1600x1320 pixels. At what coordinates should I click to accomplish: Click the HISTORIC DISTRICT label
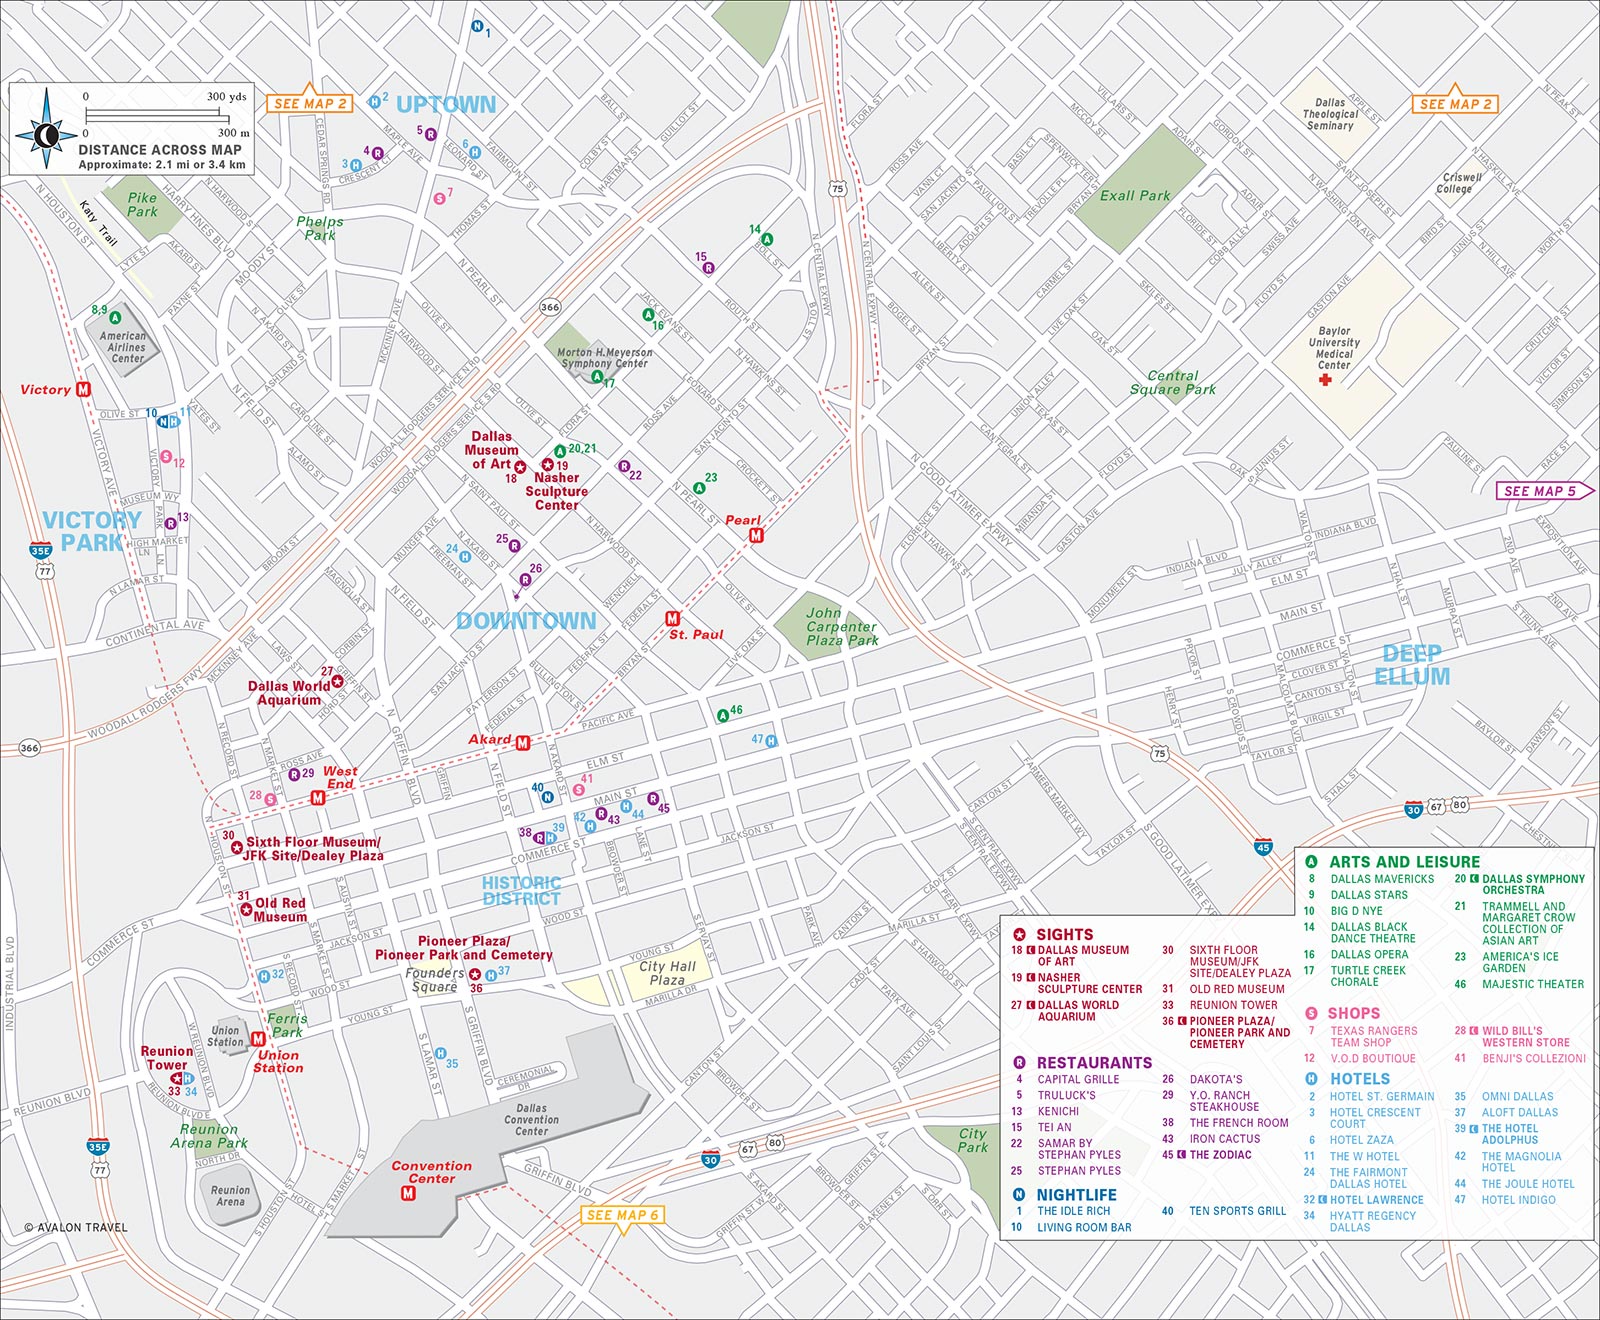click(x=521, y=890)
